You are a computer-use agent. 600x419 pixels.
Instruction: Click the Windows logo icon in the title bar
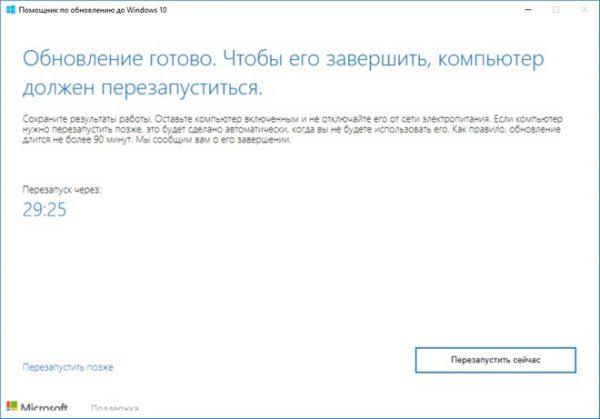pyautogui.click(x=11, y=10)
